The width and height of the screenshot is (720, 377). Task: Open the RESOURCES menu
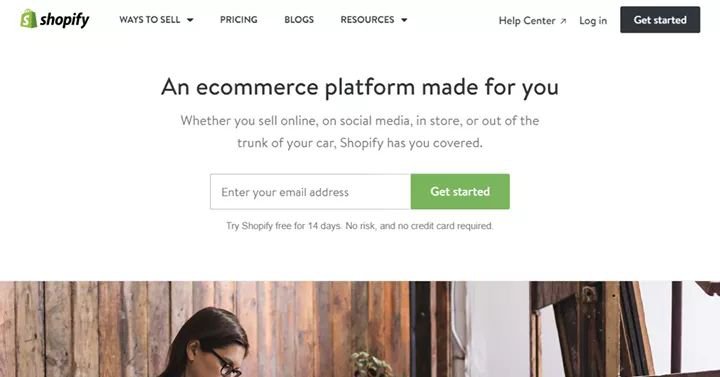(x=374, y=20)
